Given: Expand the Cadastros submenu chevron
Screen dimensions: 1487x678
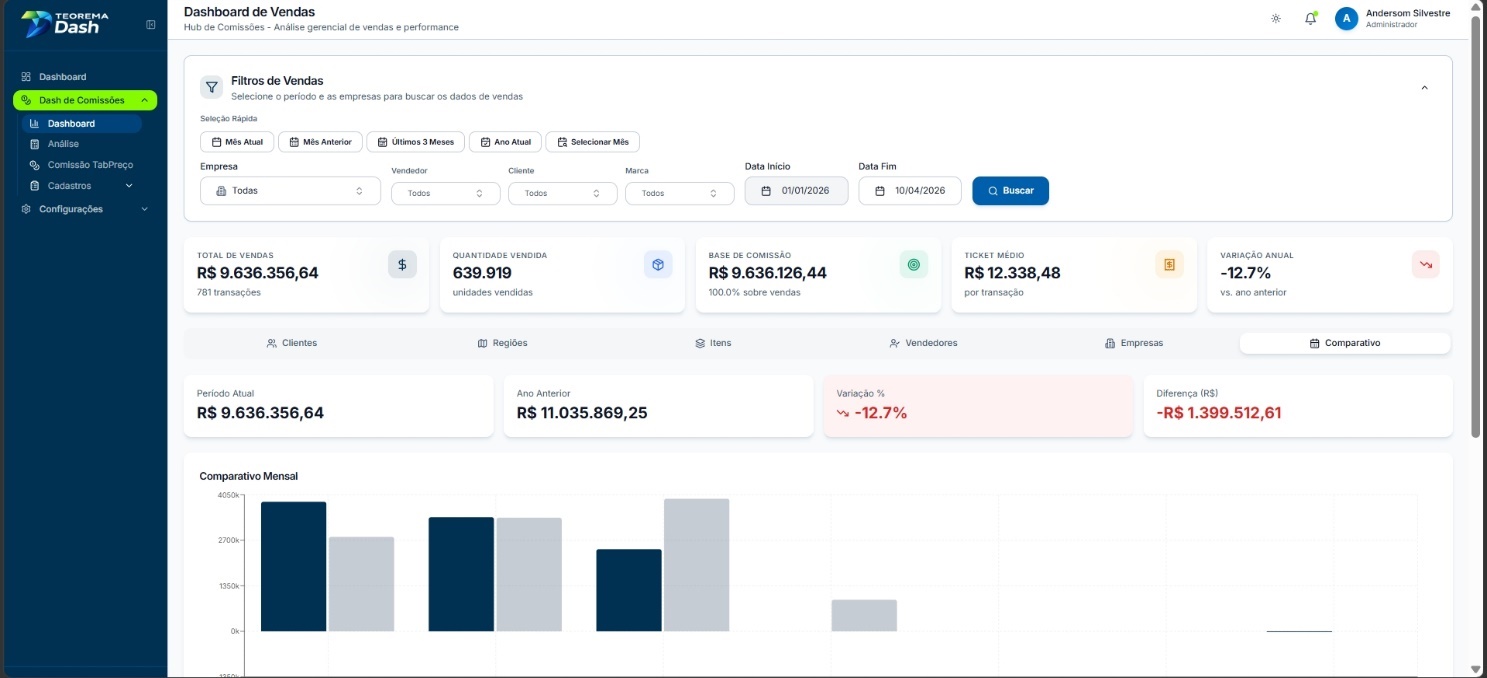Looking at the screenshot, I should coord(129,186).
